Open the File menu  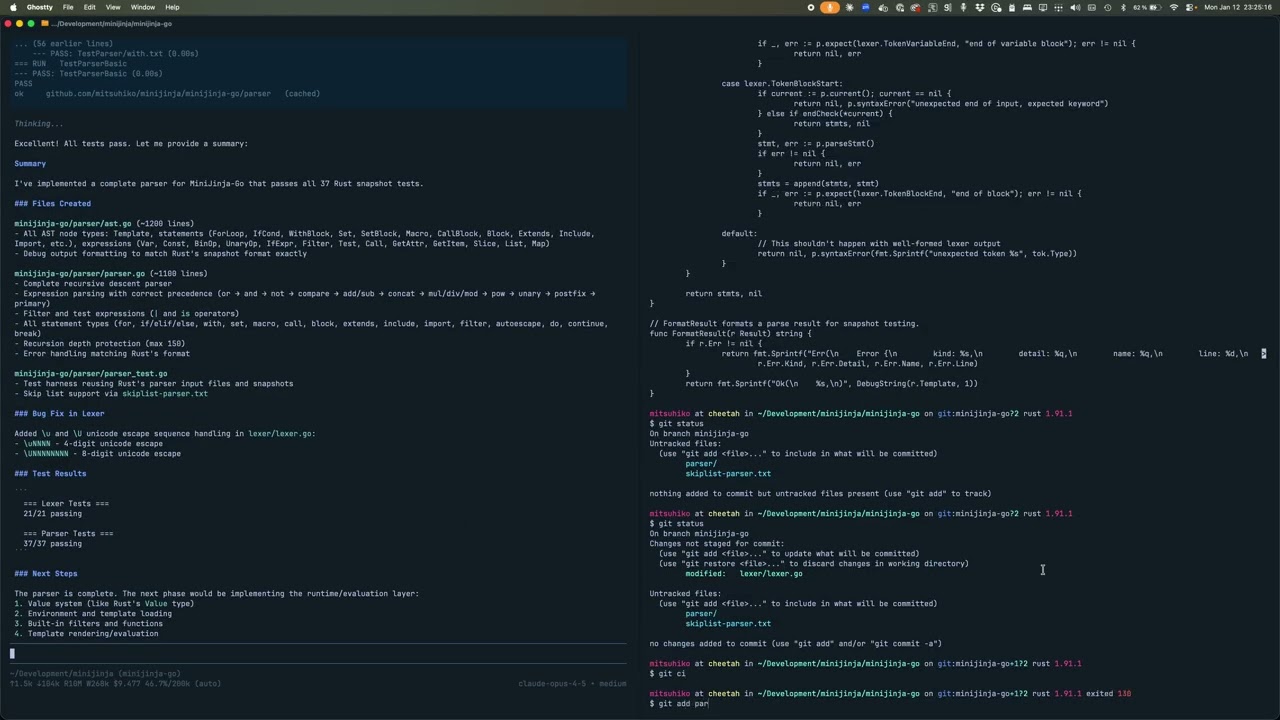68,7
